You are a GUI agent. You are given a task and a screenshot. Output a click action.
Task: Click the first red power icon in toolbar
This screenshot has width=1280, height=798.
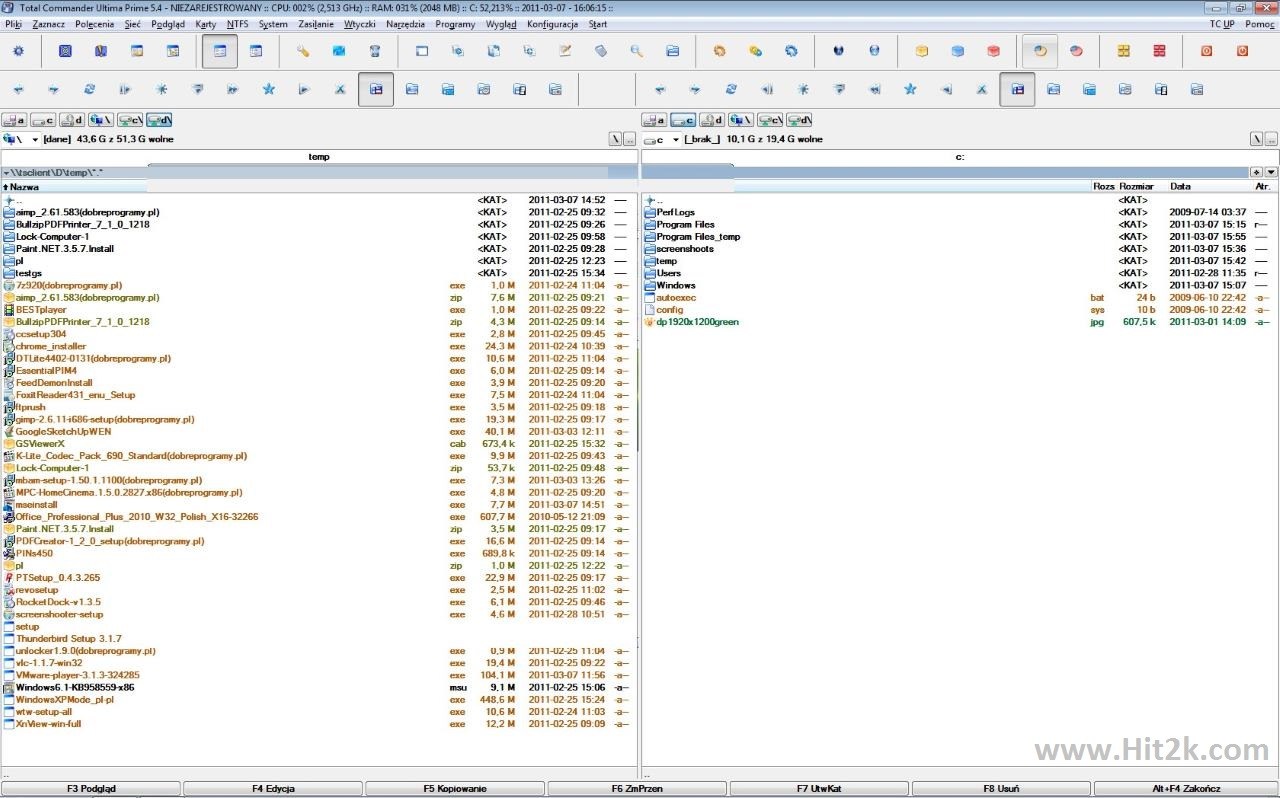click(x=1206, y=51)
